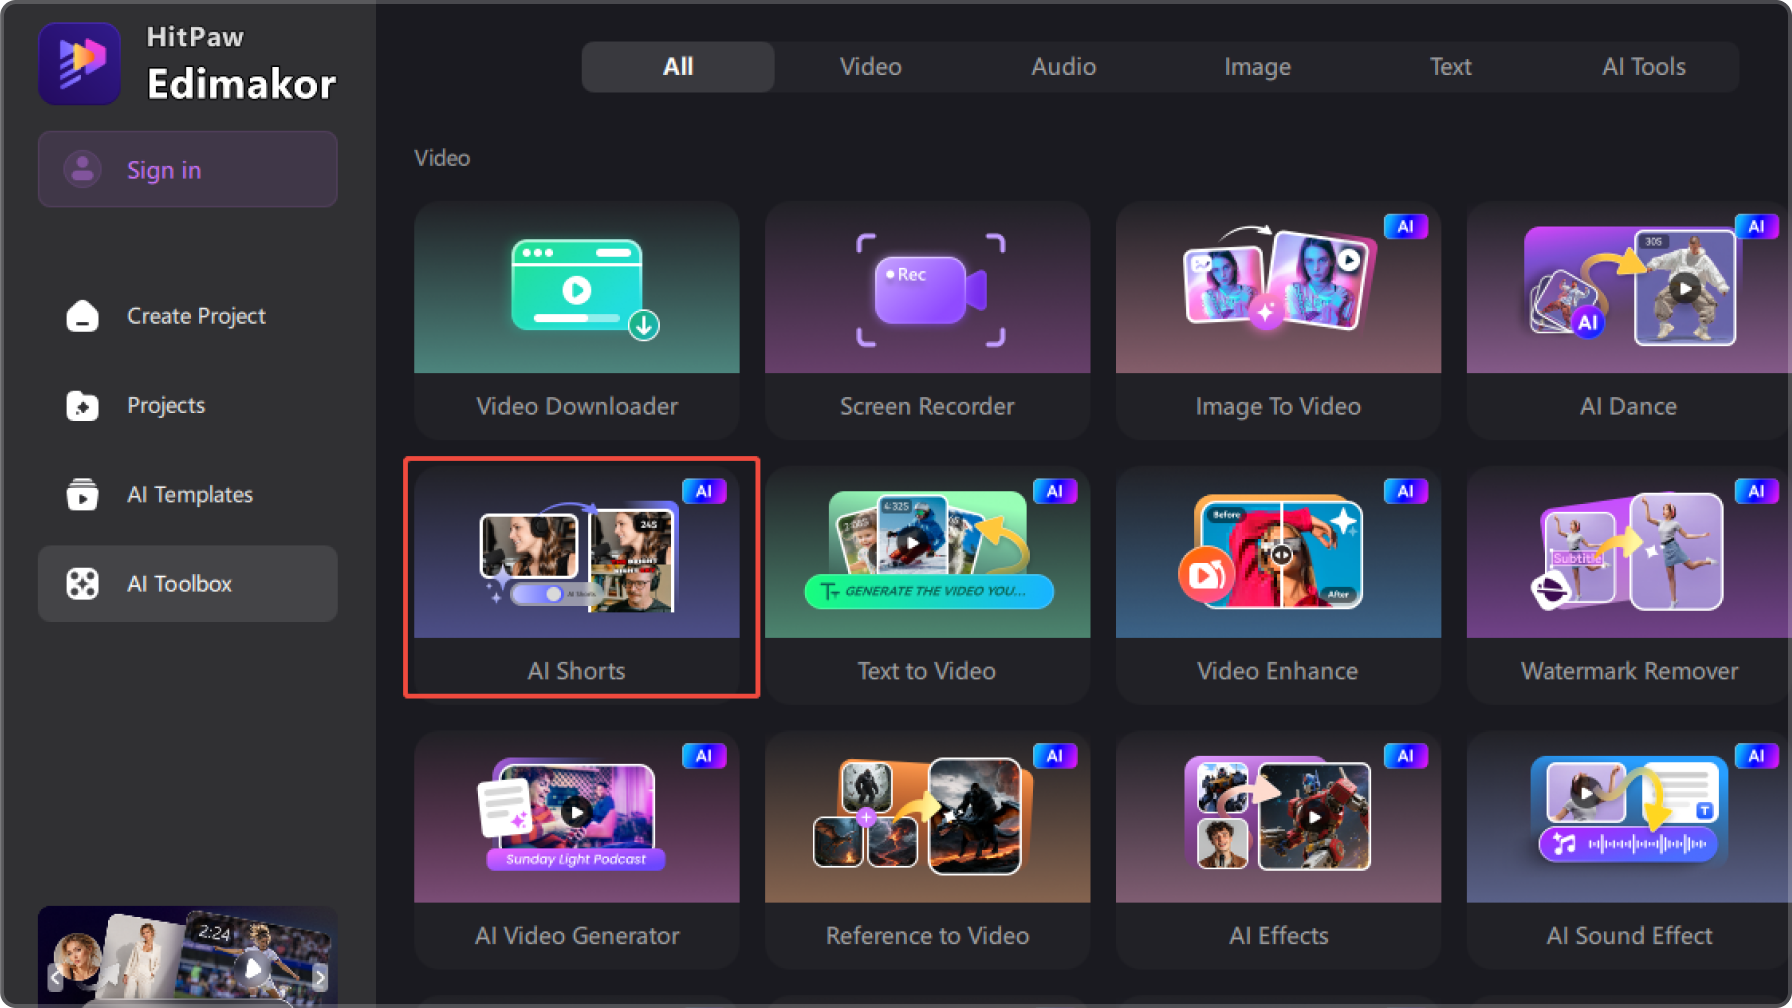Screen dimensions: 1792x1008
Task: Switch to the AI Tools tab
Action: (x=1644, y=67)
